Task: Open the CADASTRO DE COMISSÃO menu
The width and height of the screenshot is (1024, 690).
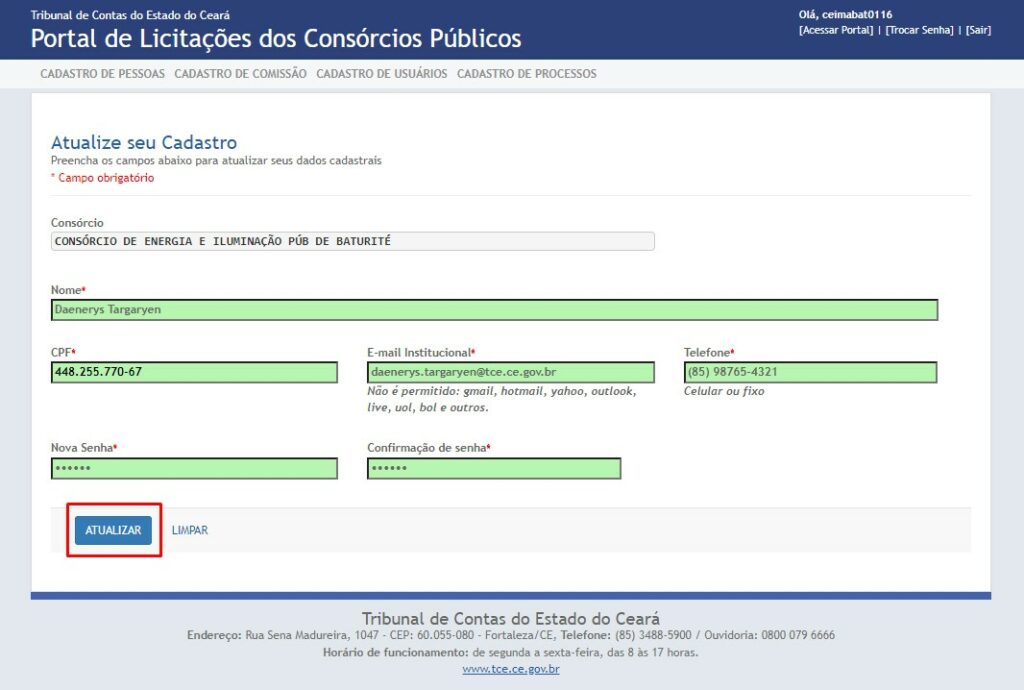Action: (x=240, y=74)
